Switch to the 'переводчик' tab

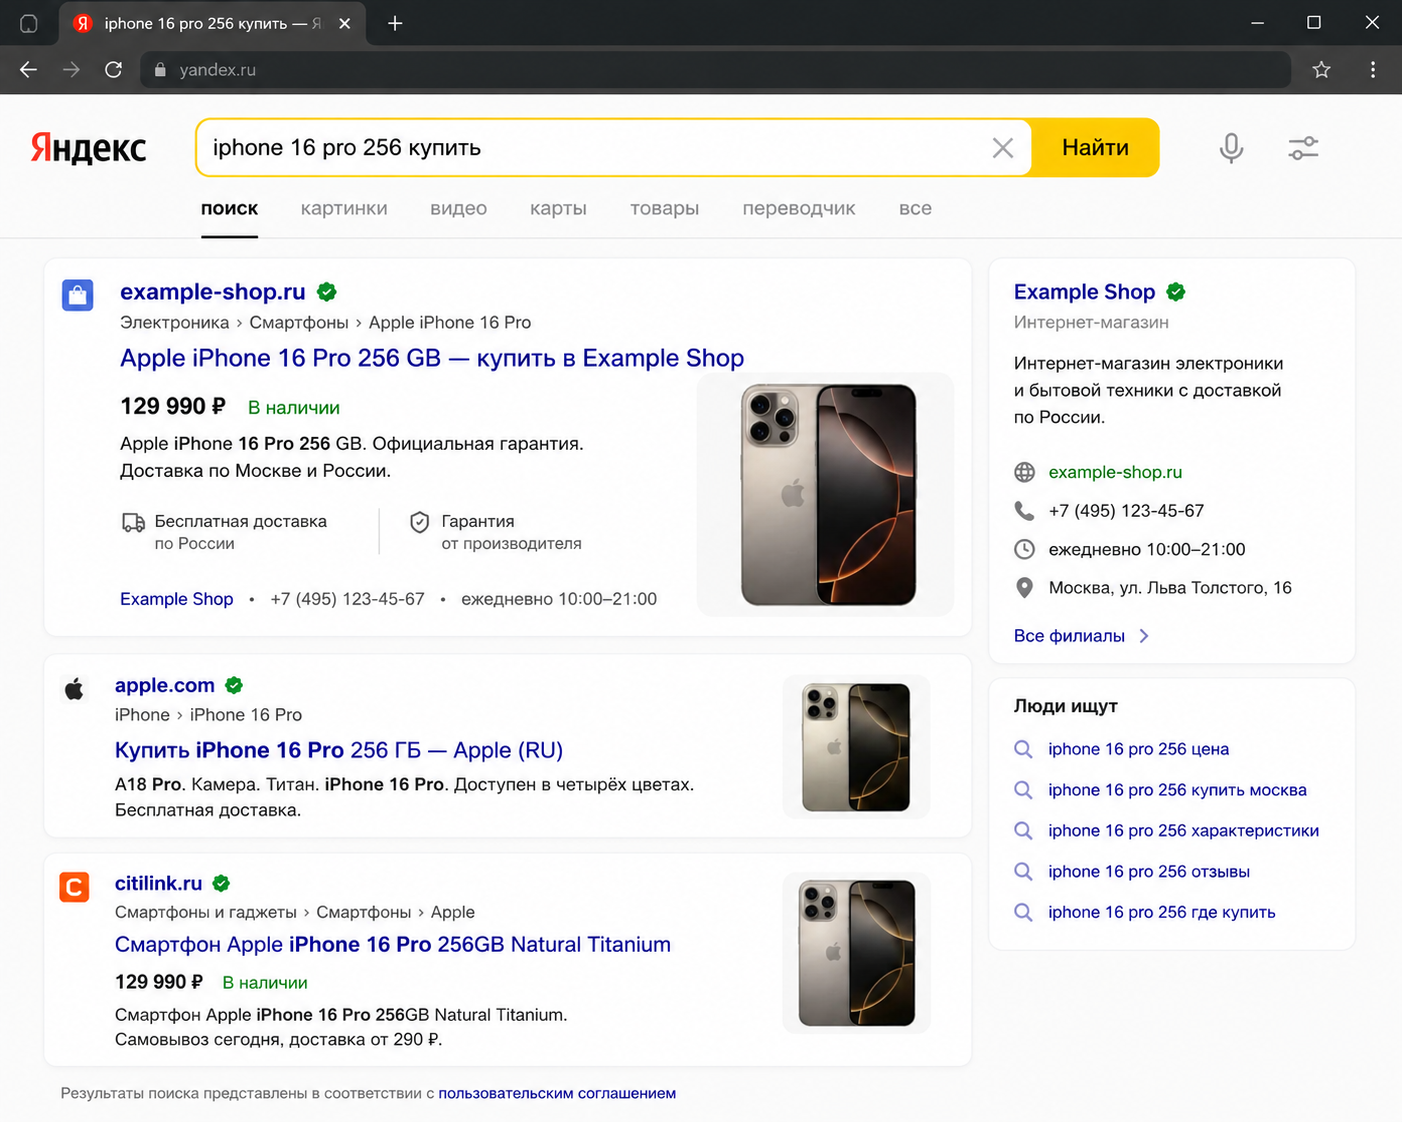pos(799,209)
